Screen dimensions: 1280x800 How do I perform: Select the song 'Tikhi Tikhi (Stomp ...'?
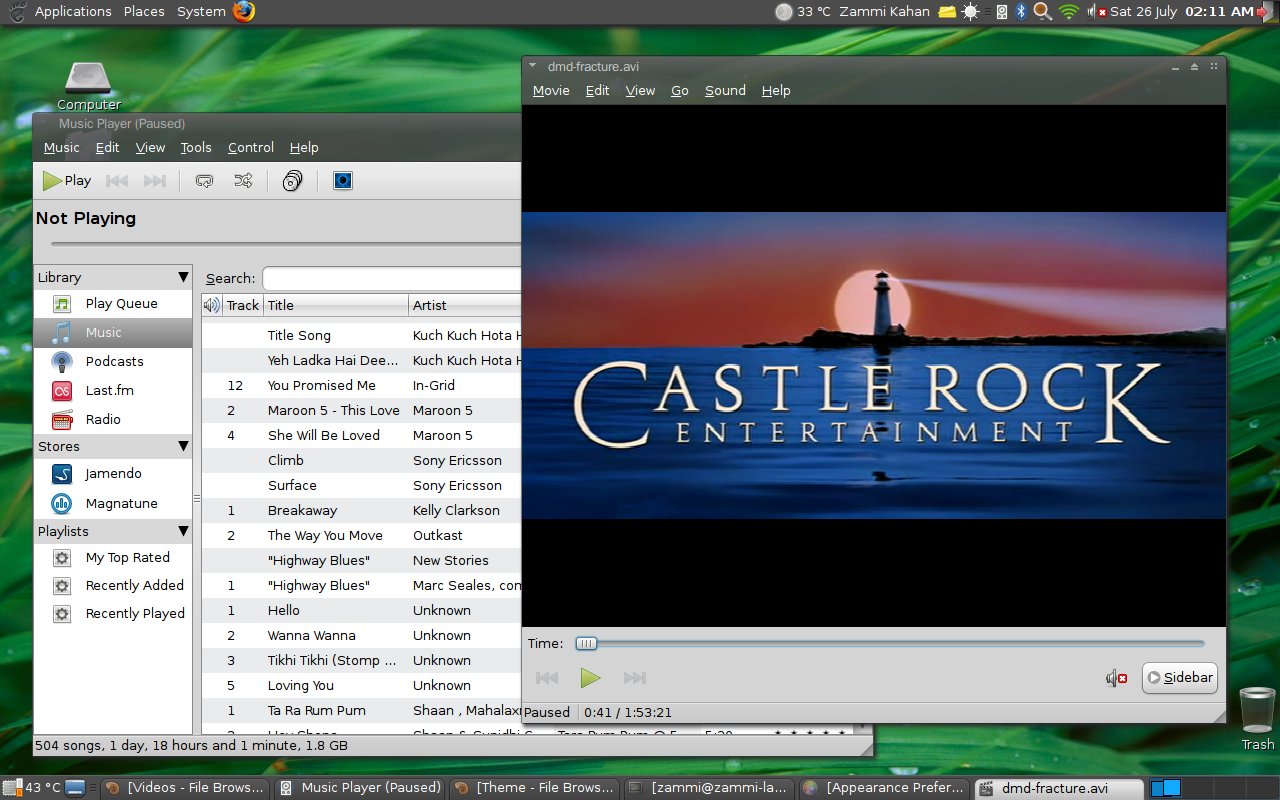coord(362,660)
